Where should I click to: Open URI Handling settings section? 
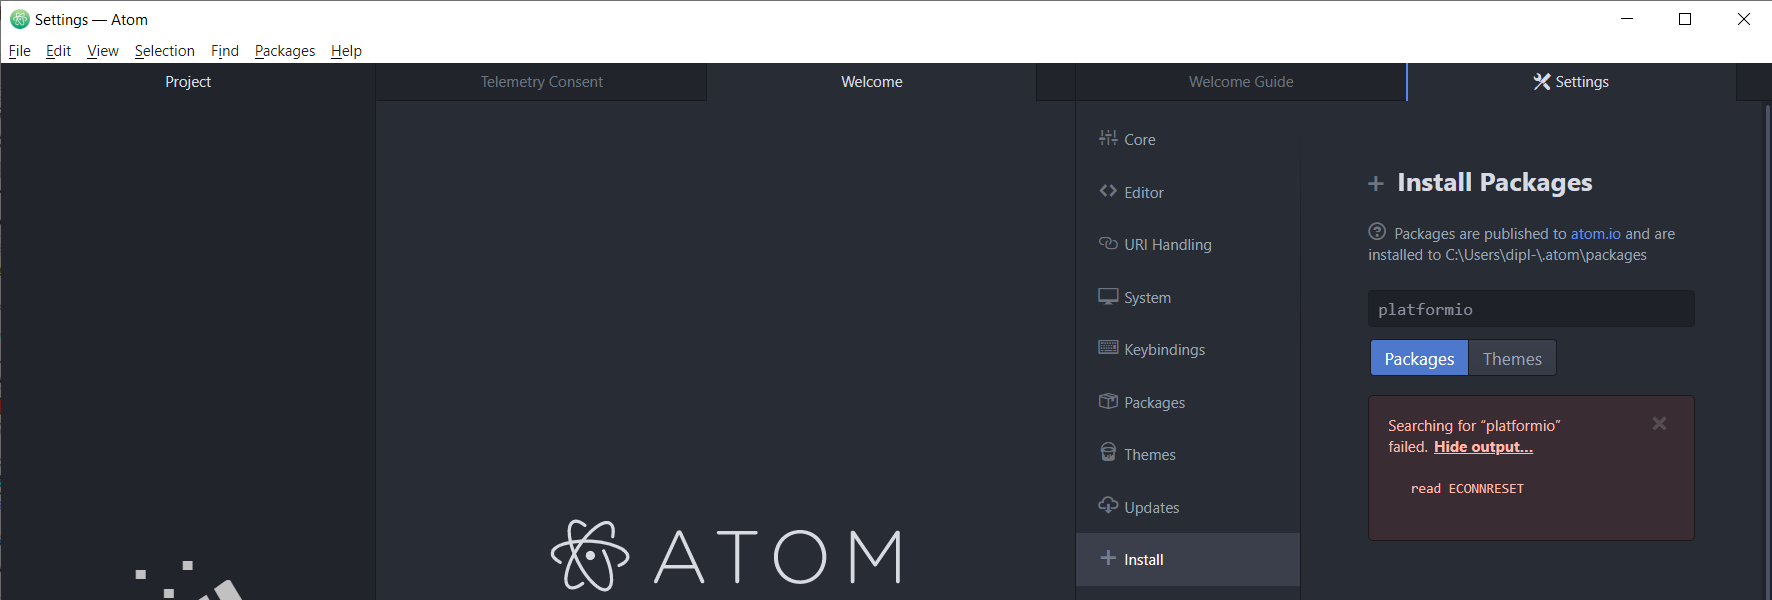click(1188, 244)
